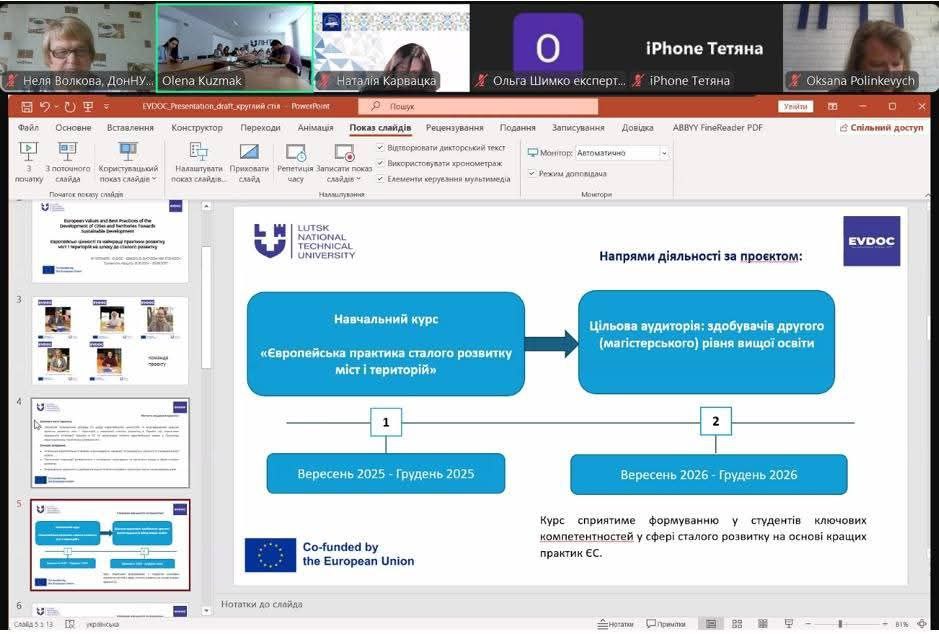Click the Вересень 2025 - Грудень 2025 box
939x634 pixels.
click(386, 474)
